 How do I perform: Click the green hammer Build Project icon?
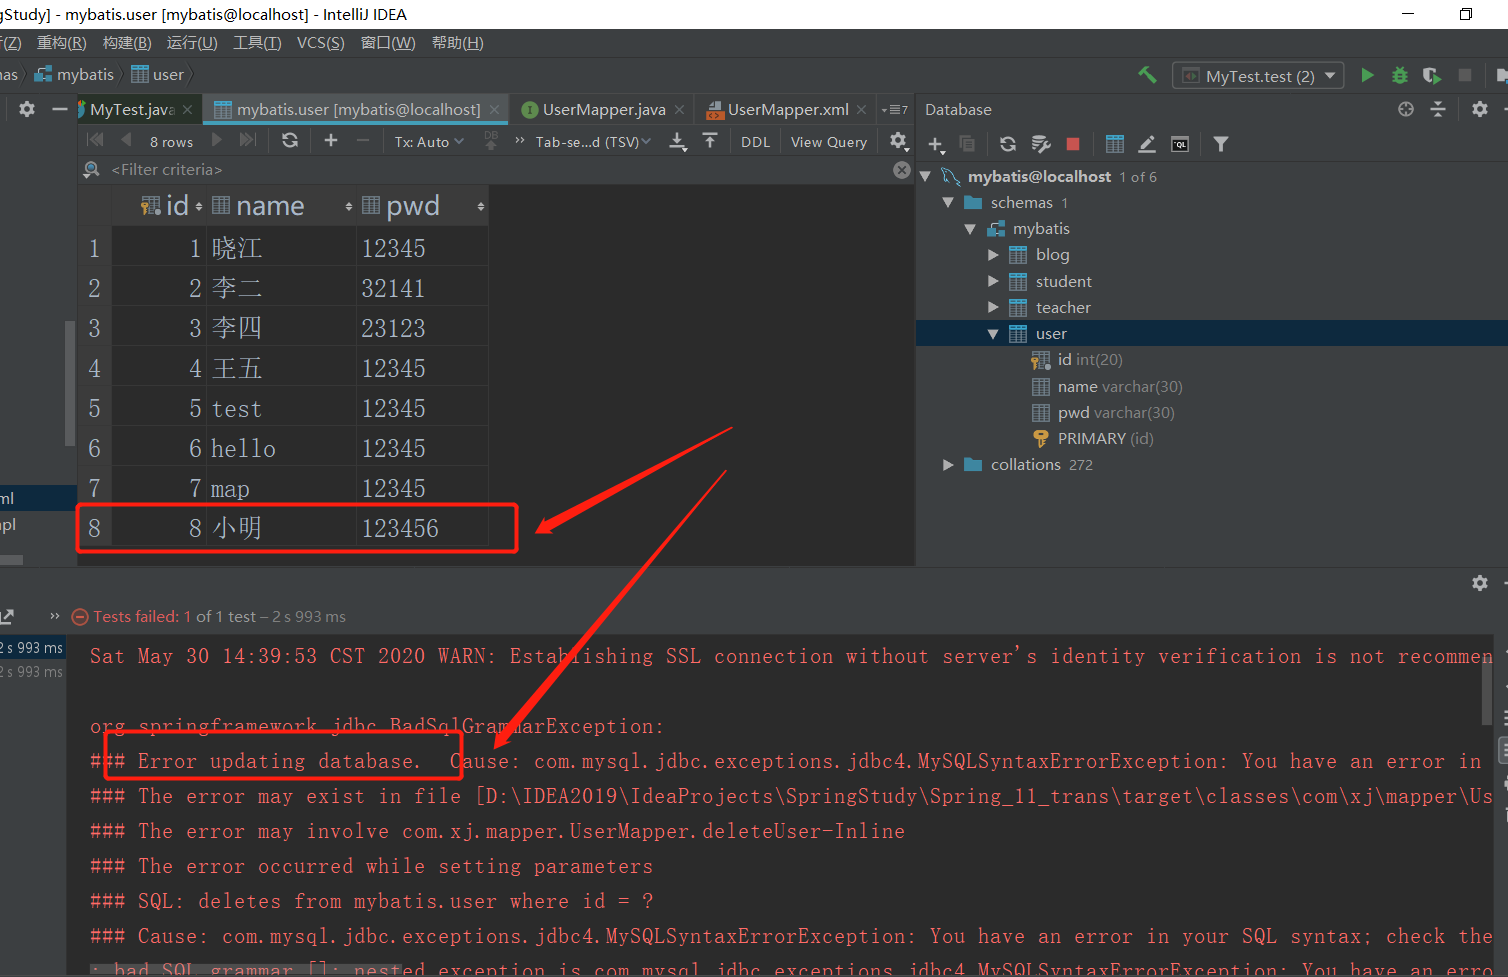coord(1147,75)
